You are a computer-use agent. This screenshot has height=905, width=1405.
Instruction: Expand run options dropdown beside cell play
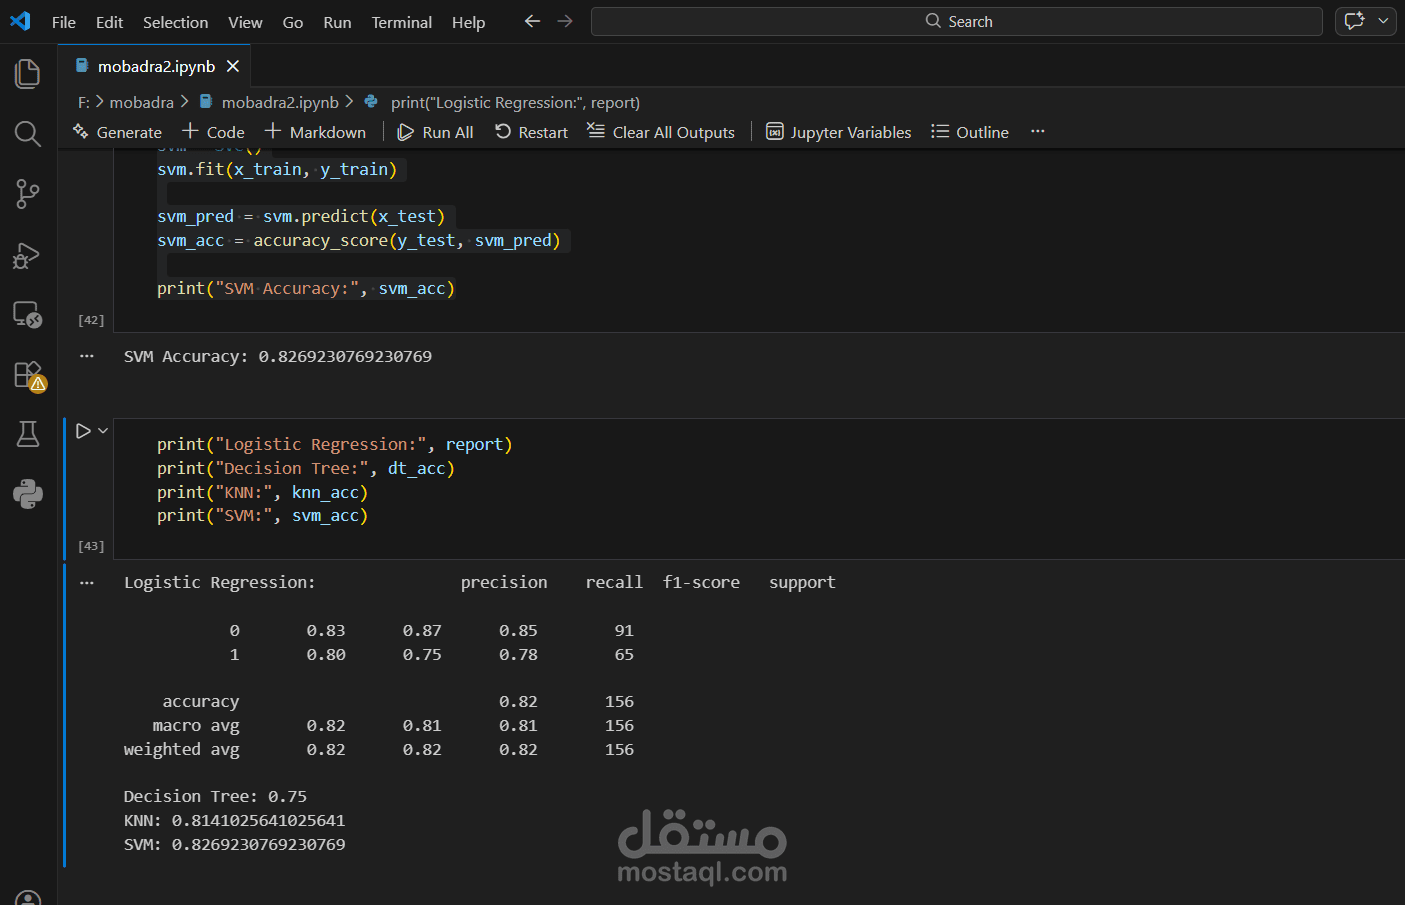pyautogui.click(x=103, y=431)
